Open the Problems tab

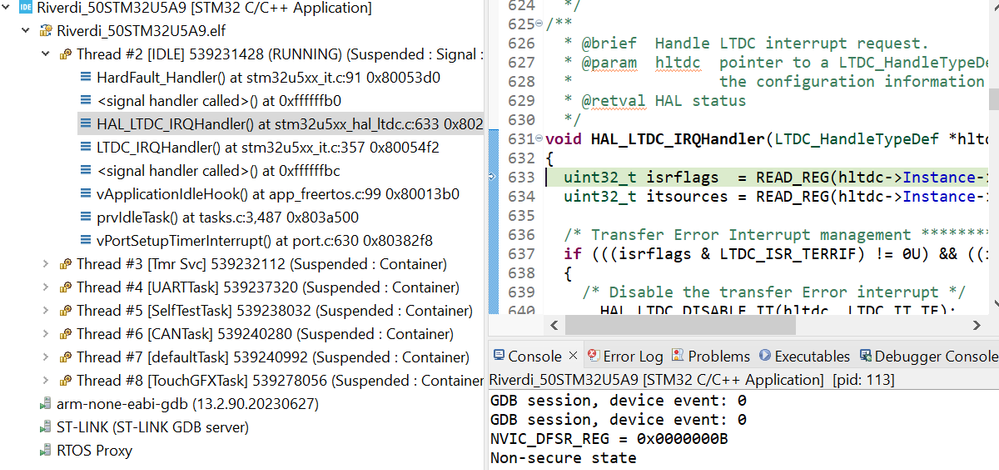click(x=719, y=356)
